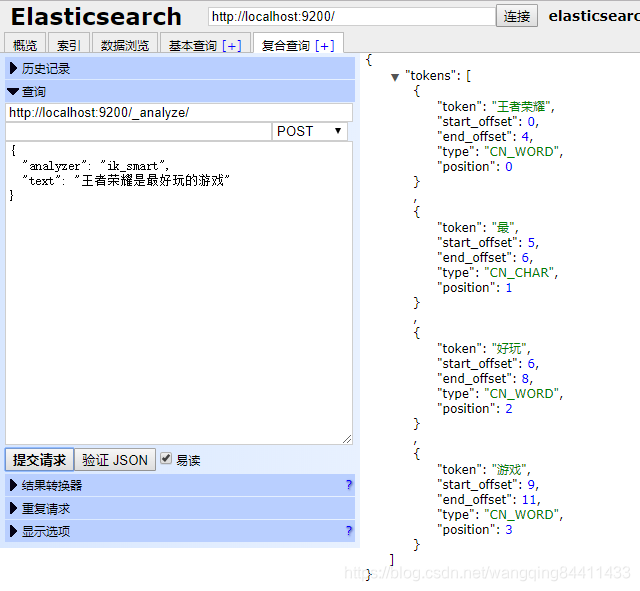Toggle the 易读 pretty checkbox
640x591 pixels.
point(166,458)
